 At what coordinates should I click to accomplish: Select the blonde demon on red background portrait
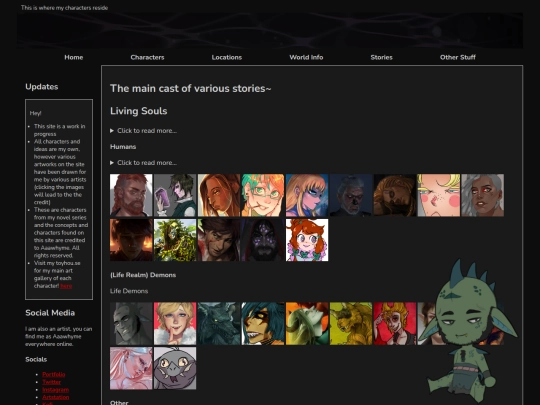pos(175,324)
